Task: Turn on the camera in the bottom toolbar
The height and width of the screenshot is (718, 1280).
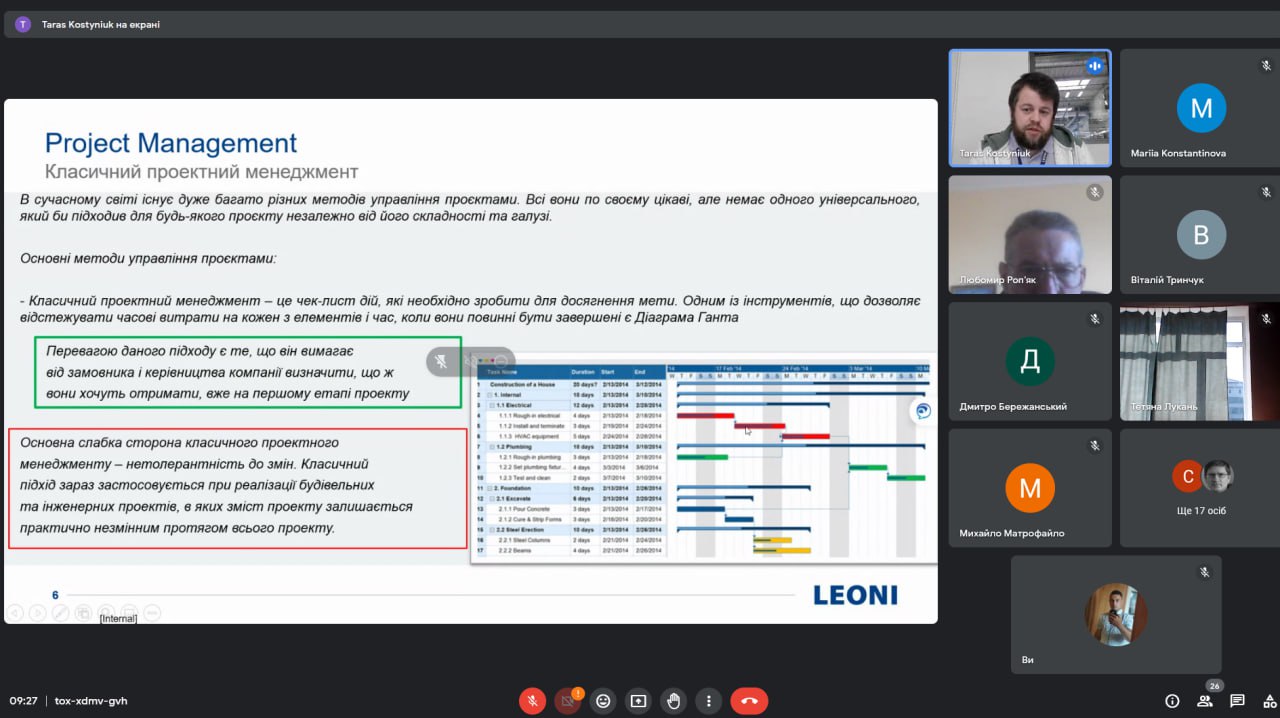Action: (567, 701)
